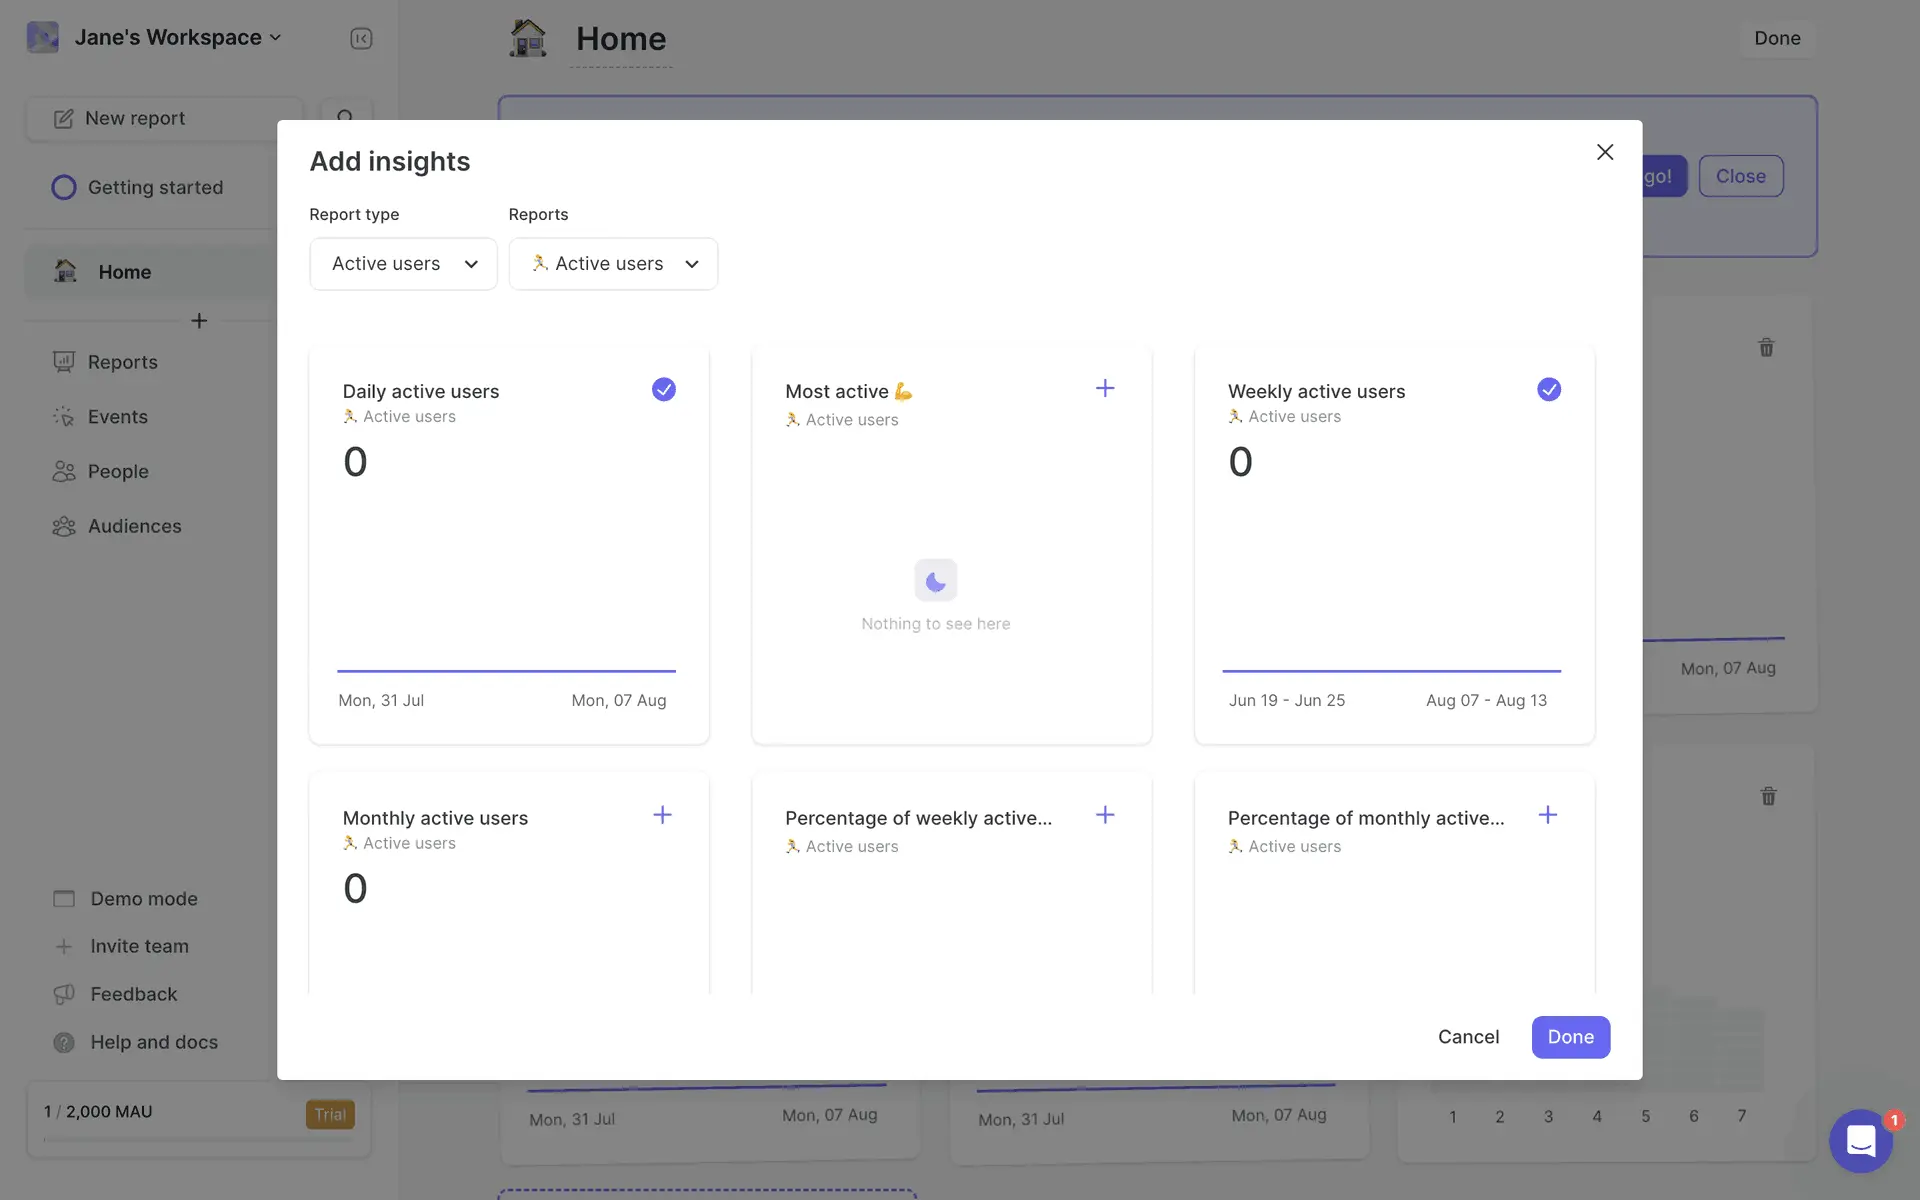Uncheck the Weekly active users insight
1920x1200 pixels.
click(1548, 390)
